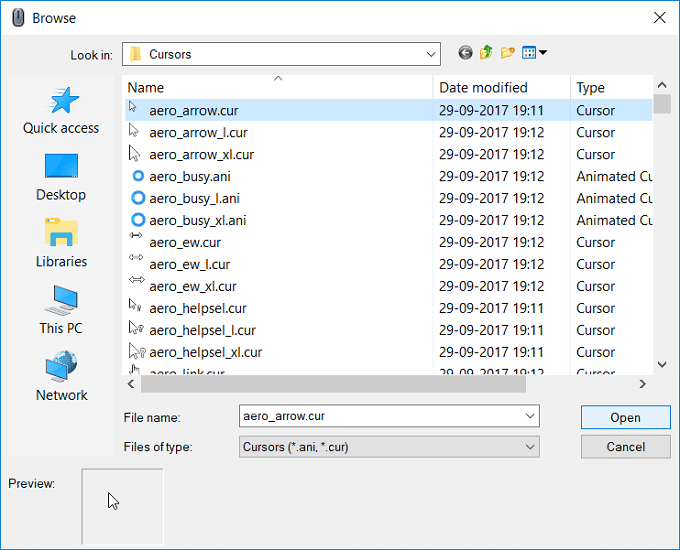This screenshot has height=550, width=680.
Task: Sort by the Type column header
Action: (x=612, y=87)
